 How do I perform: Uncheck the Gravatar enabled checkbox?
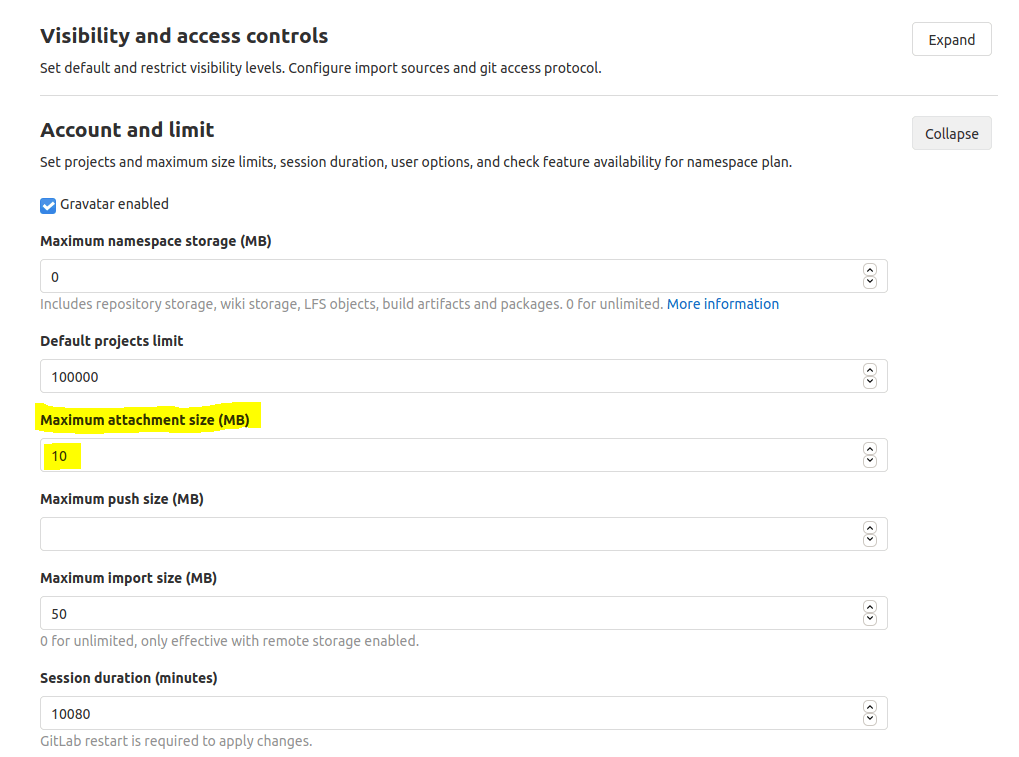pos(48,205)
